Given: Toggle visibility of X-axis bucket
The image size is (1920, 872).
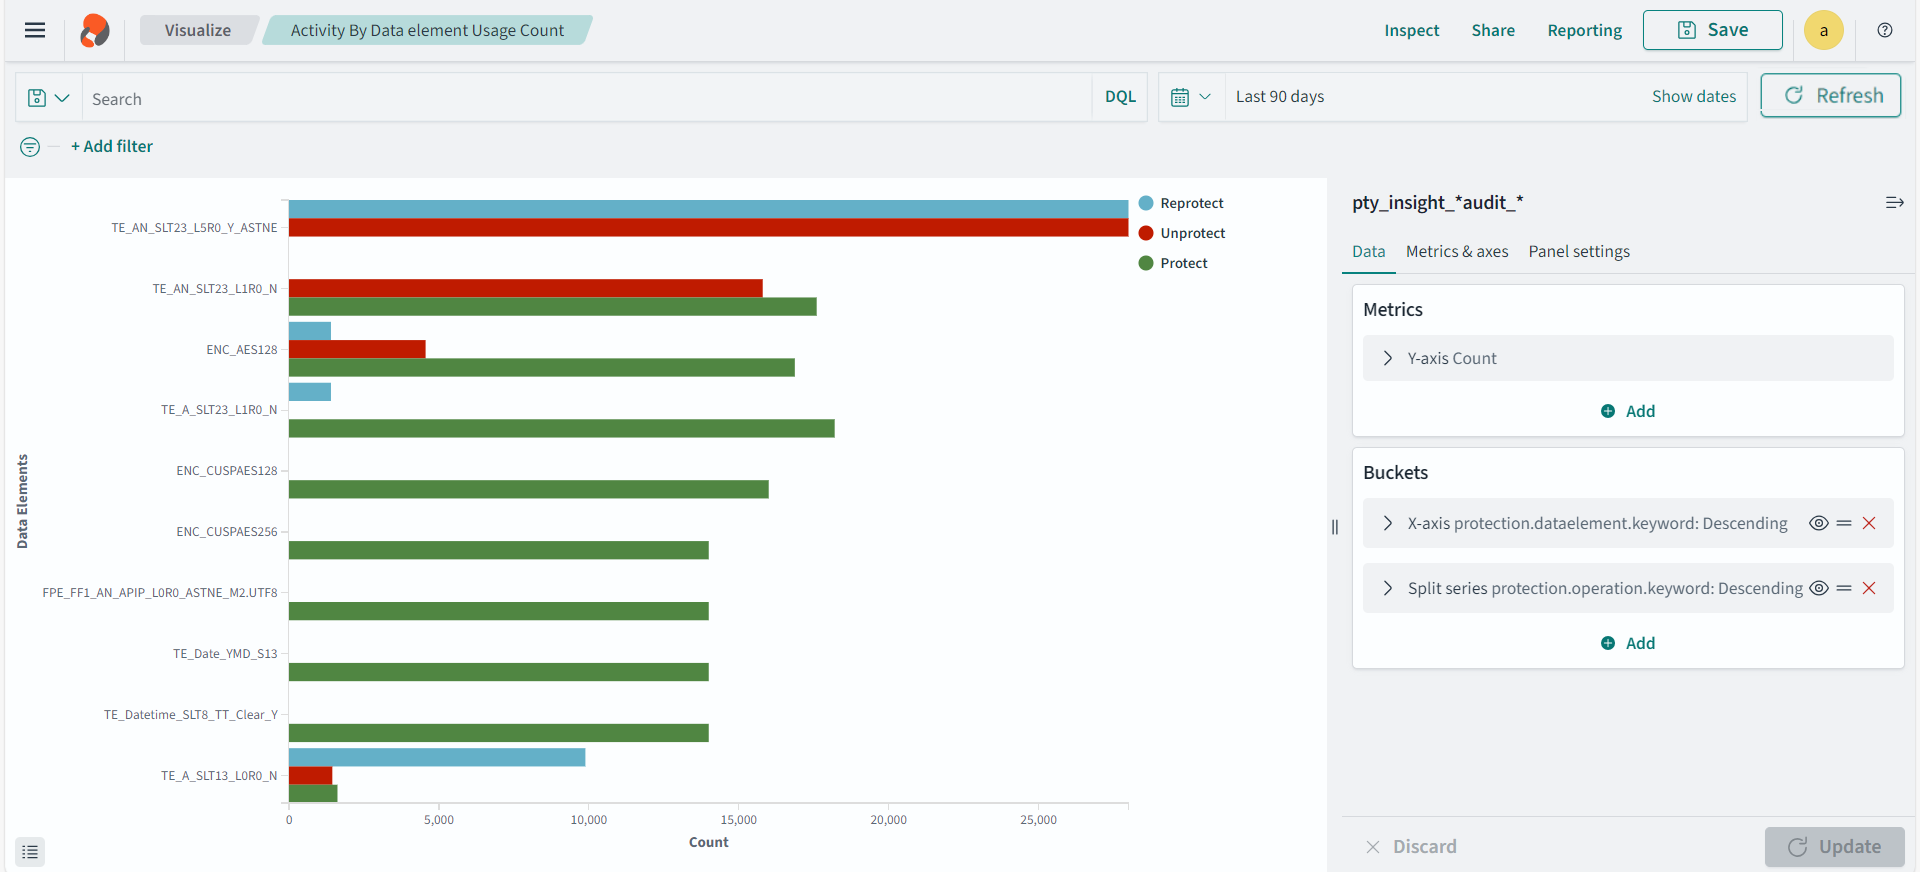Looking at the screenshot, I should tap(1819, 523).
